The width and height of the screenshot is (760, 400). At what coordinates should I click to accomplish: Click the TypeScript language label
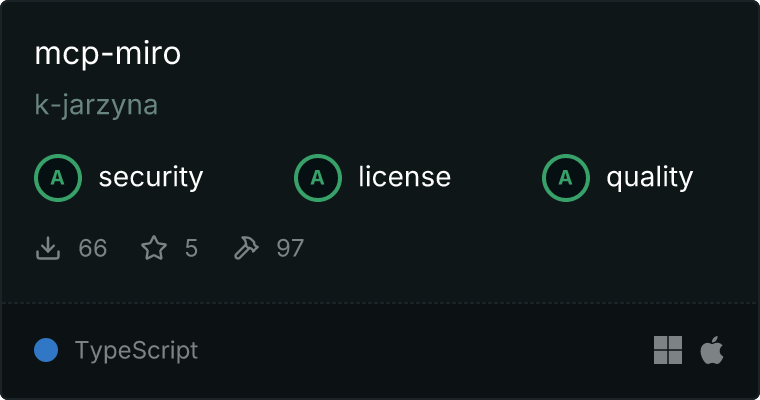[x=136, y=351]
